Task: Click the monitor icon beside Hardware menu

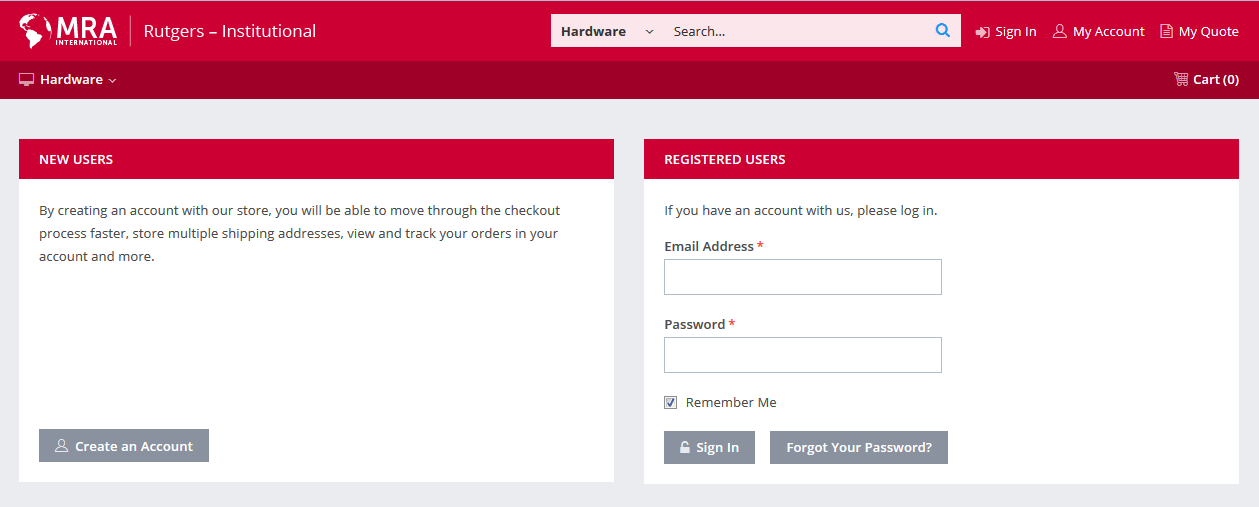Action: [27, 80]
